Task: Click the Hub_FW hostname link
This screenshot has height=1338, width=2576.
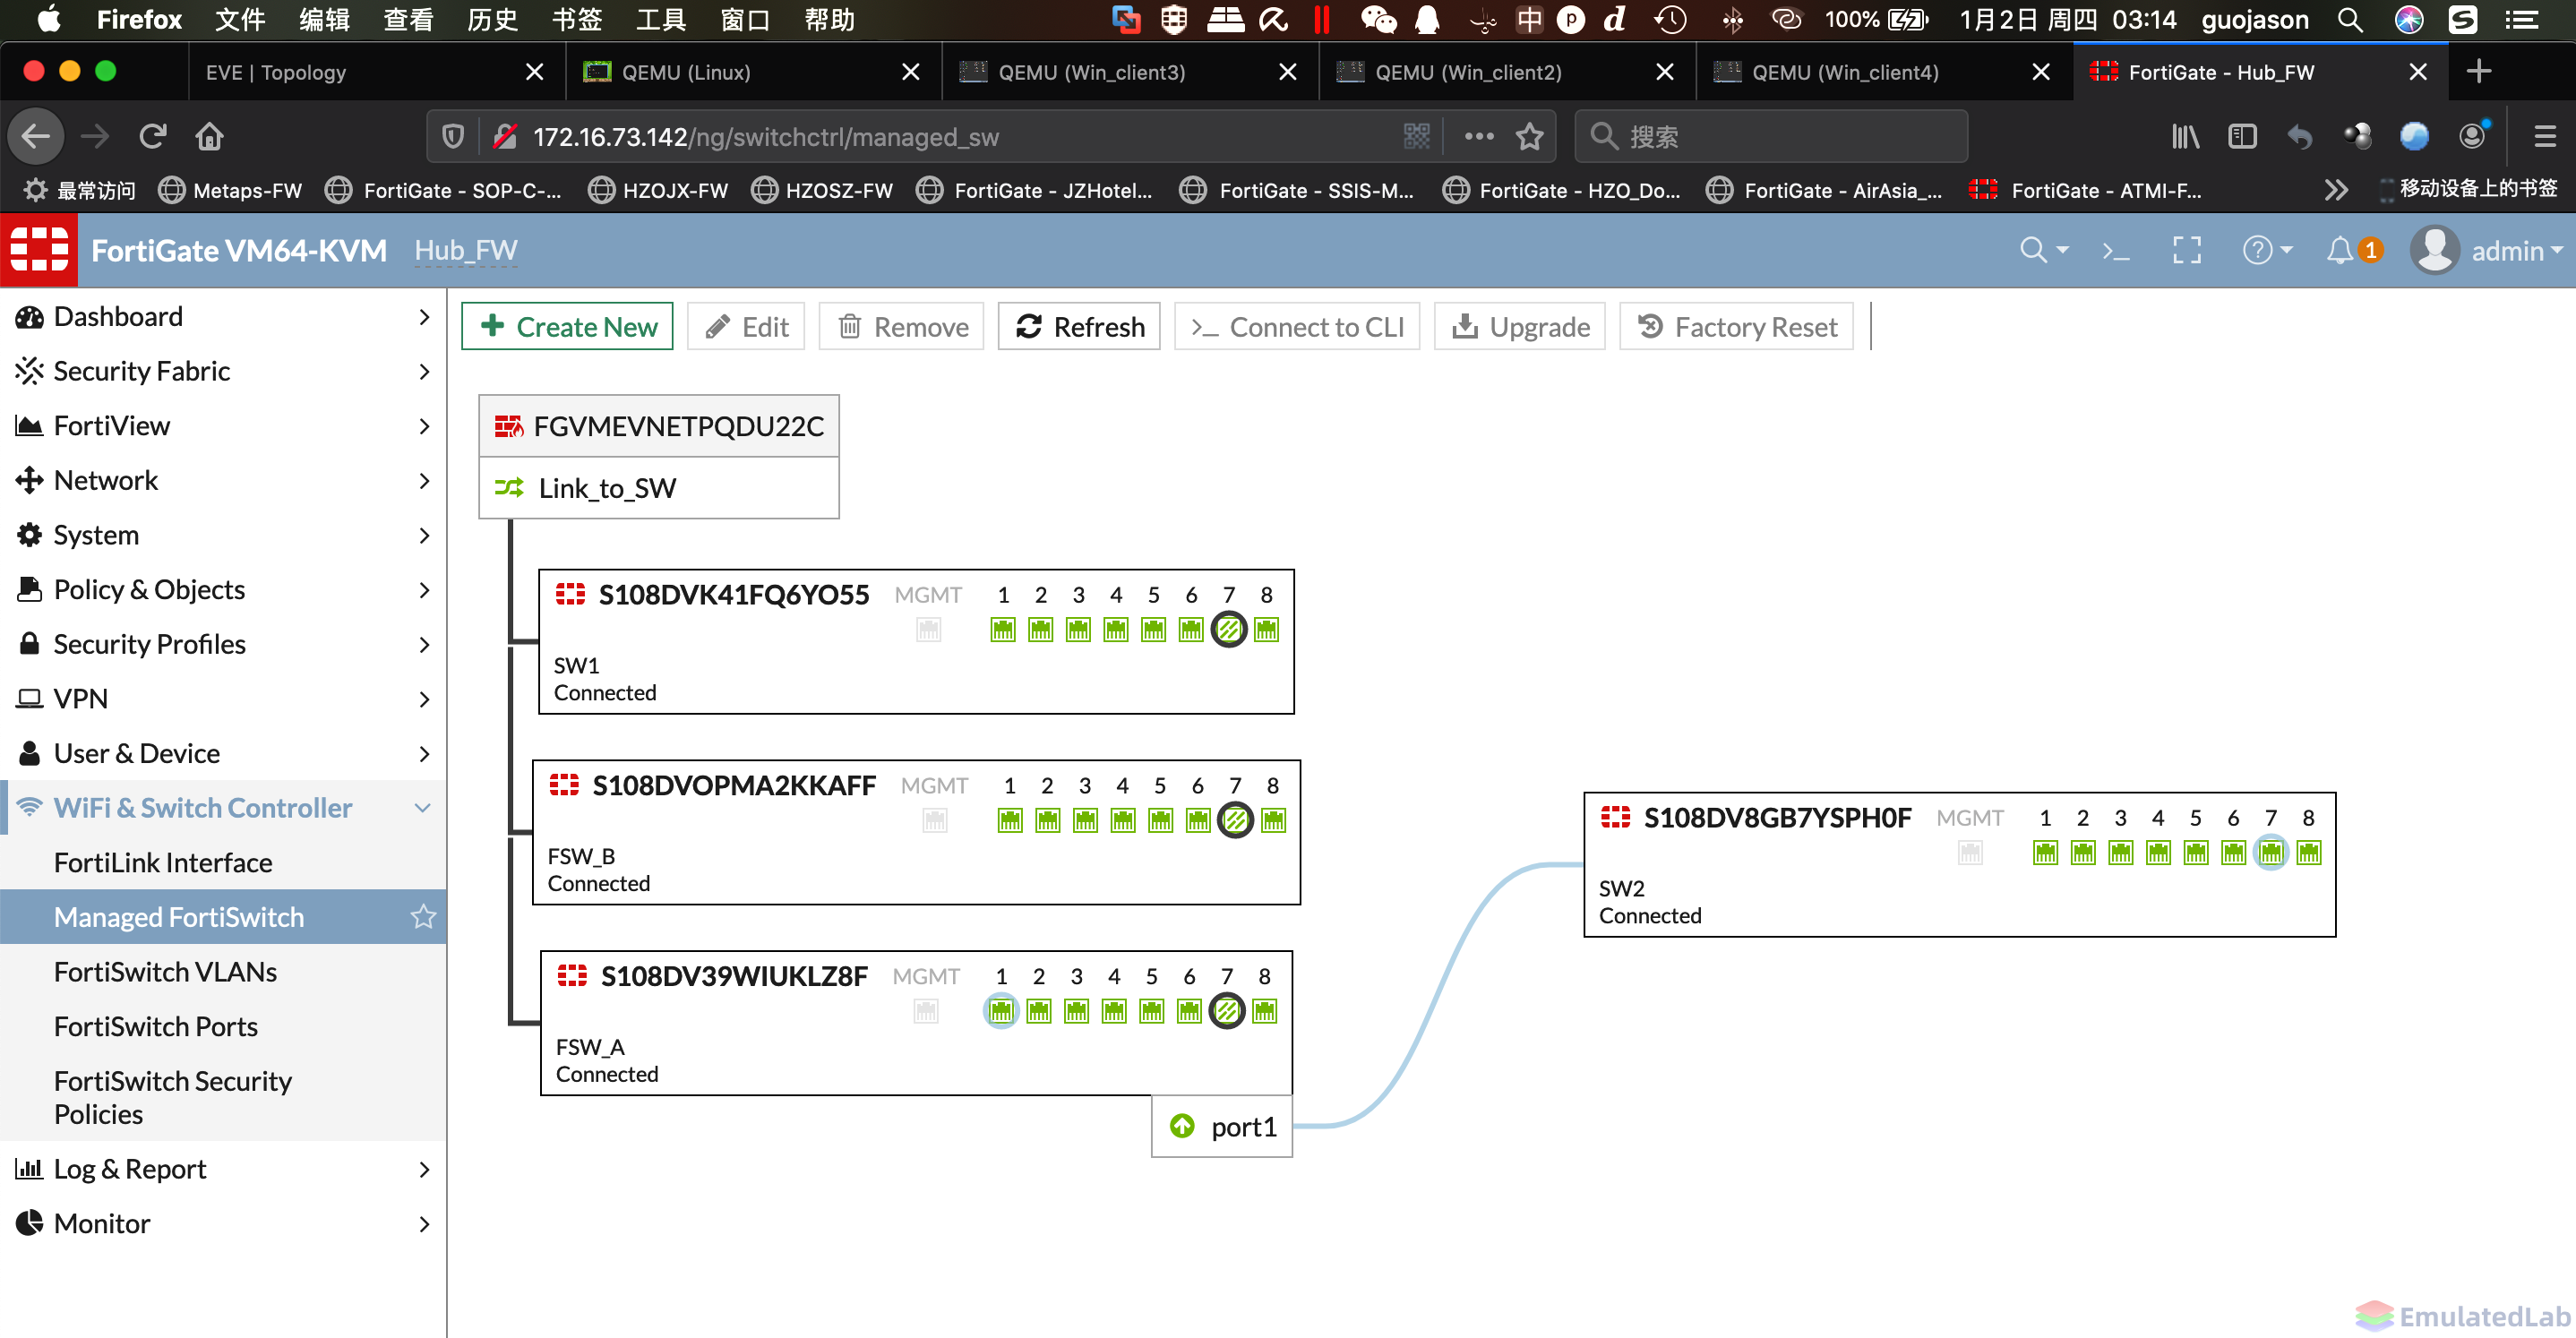Action: tap(466, 250)
